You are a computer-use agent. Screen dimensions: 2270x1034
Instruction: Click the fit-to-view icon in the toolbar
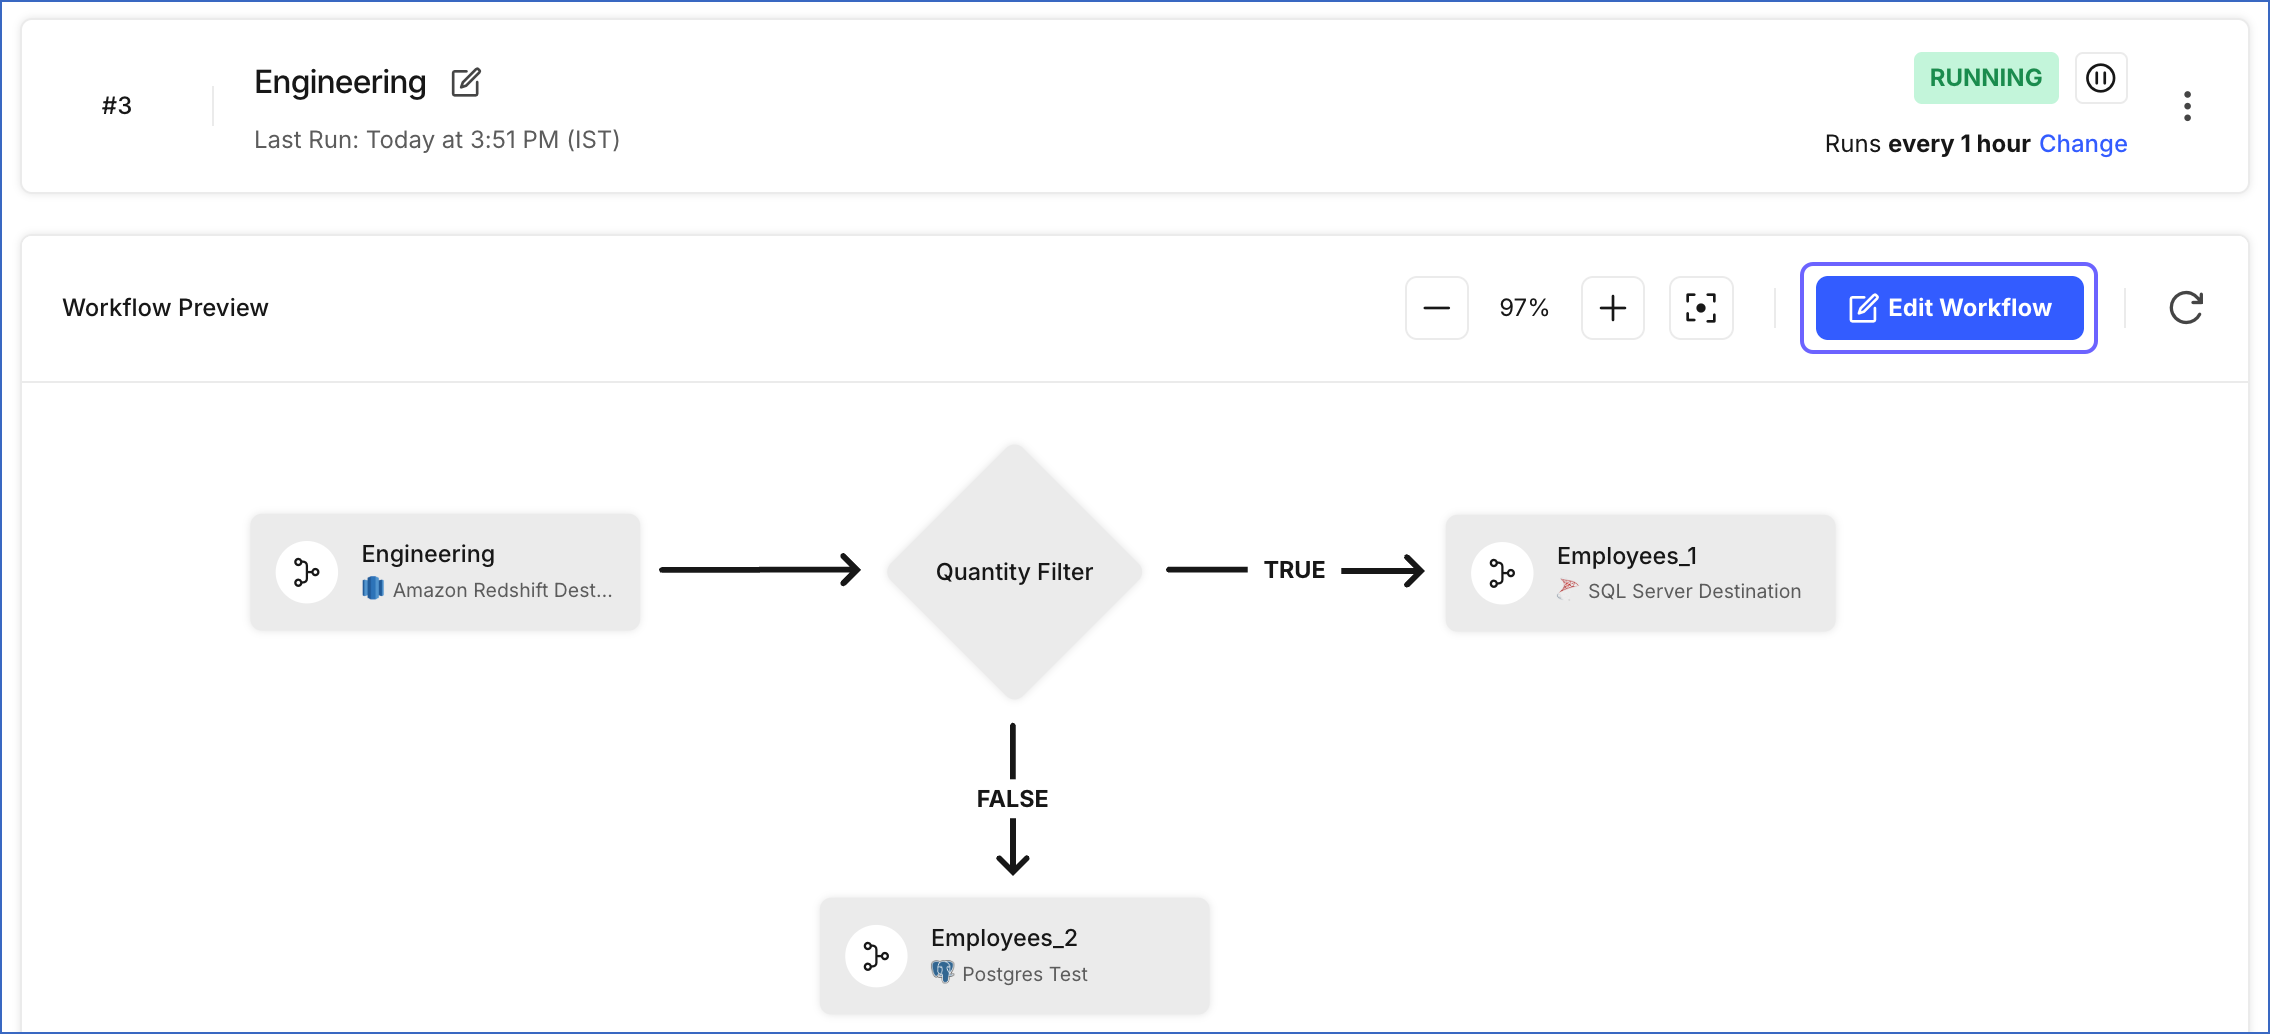(x=1700, y=307)
